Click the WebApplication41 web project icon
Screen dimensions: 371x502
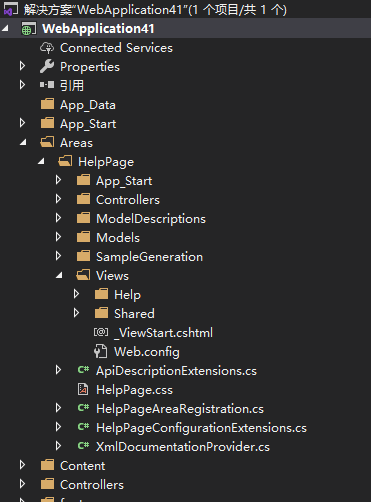(x=28, y=29)
